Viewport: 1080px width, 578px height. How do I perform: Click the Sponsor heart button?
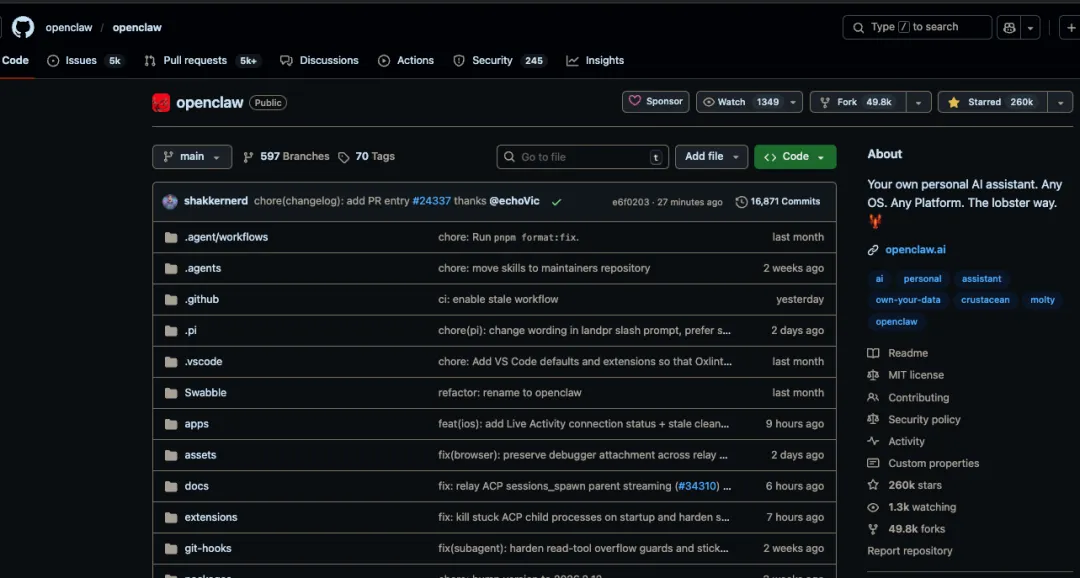click(656, 102)
